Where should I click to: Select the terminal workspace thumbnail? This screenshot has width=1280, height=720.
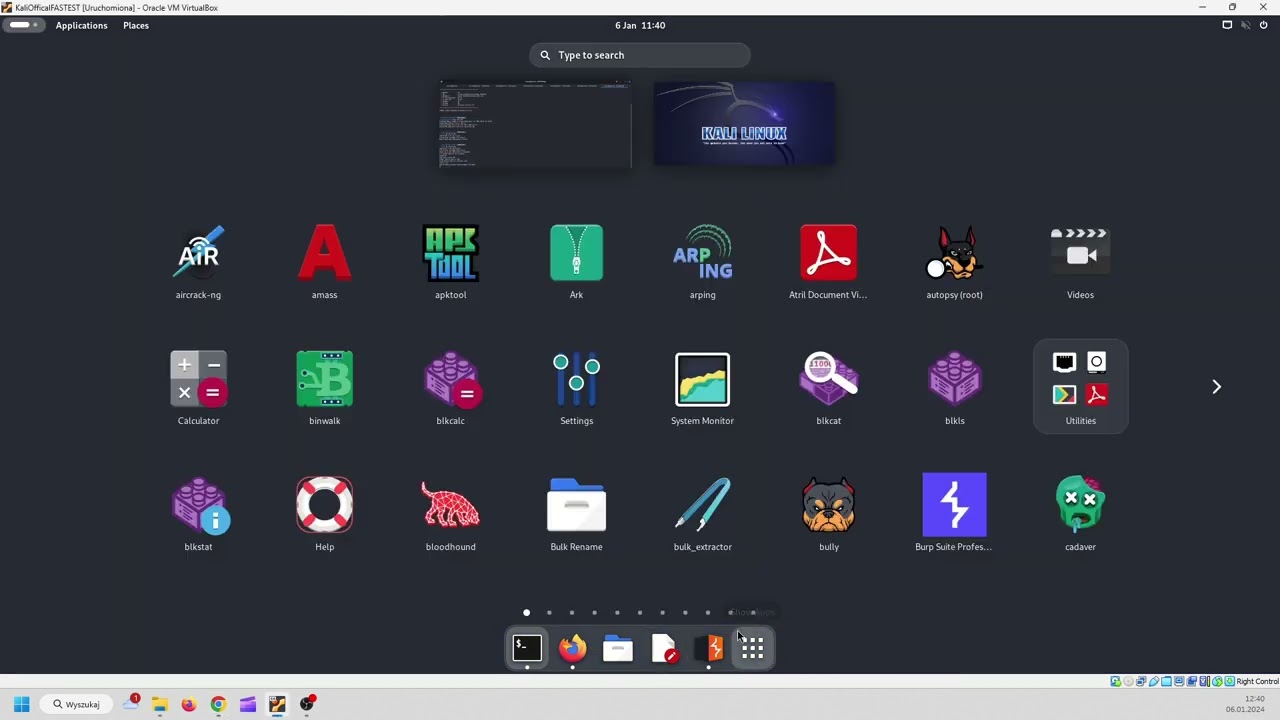pyautogui.click(x=535, y=124)
